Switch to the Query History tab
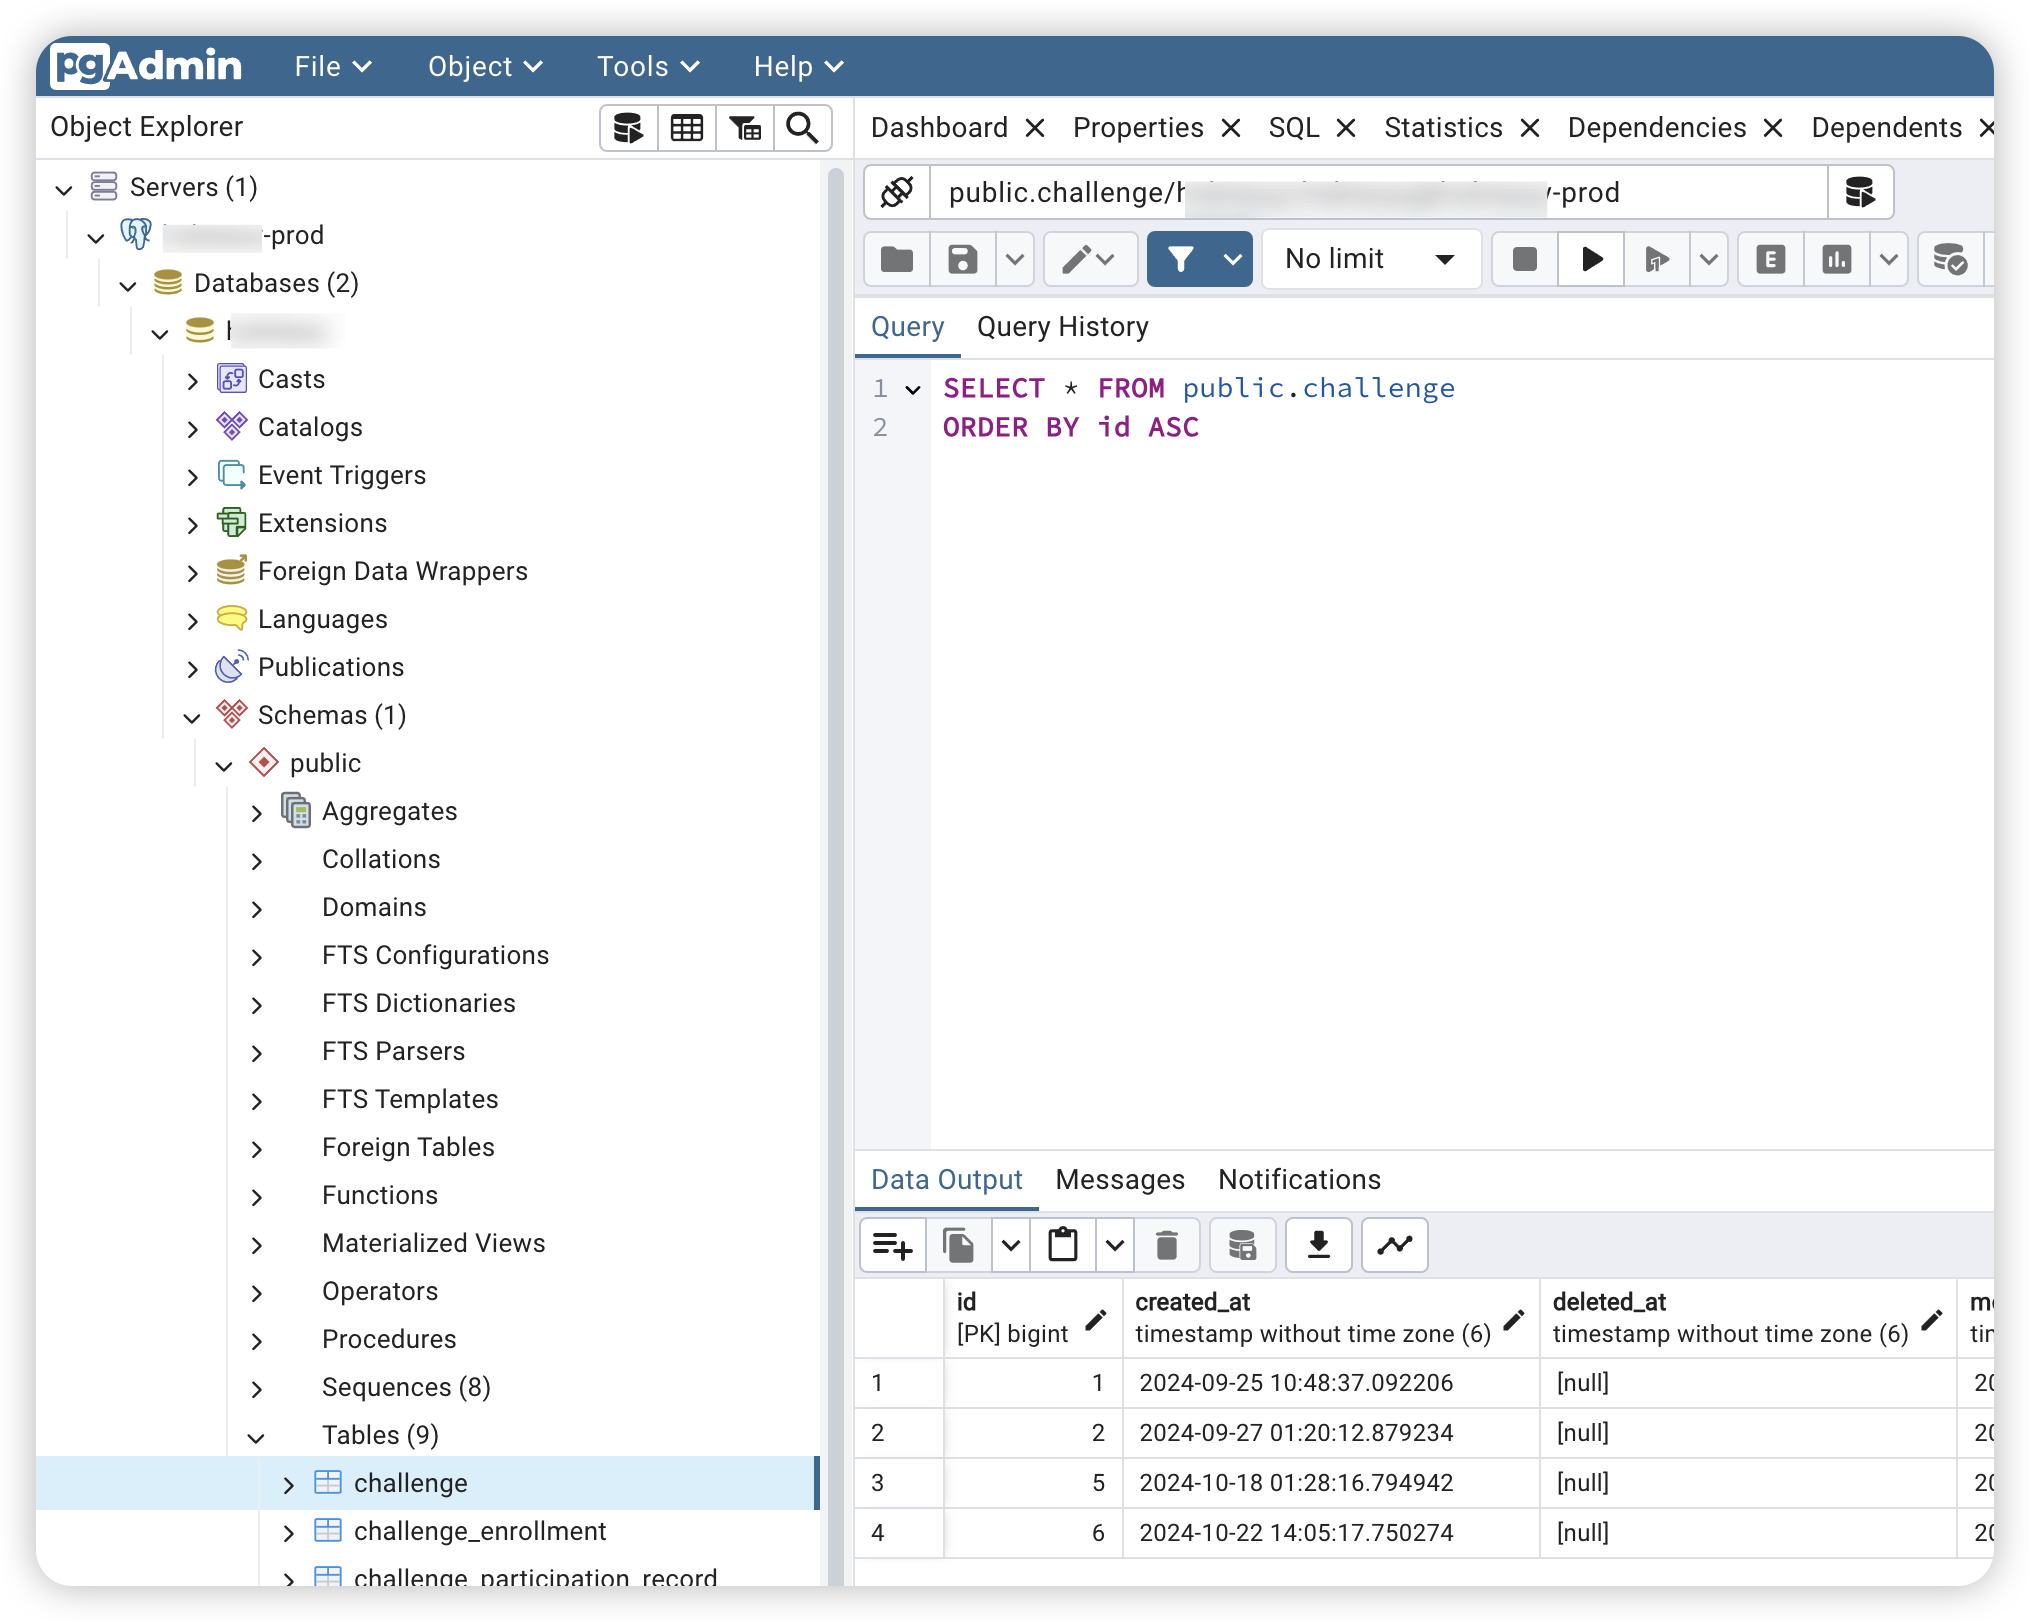Image resolution: width=2030 pixels, height=1622 pixels. 1062,327
